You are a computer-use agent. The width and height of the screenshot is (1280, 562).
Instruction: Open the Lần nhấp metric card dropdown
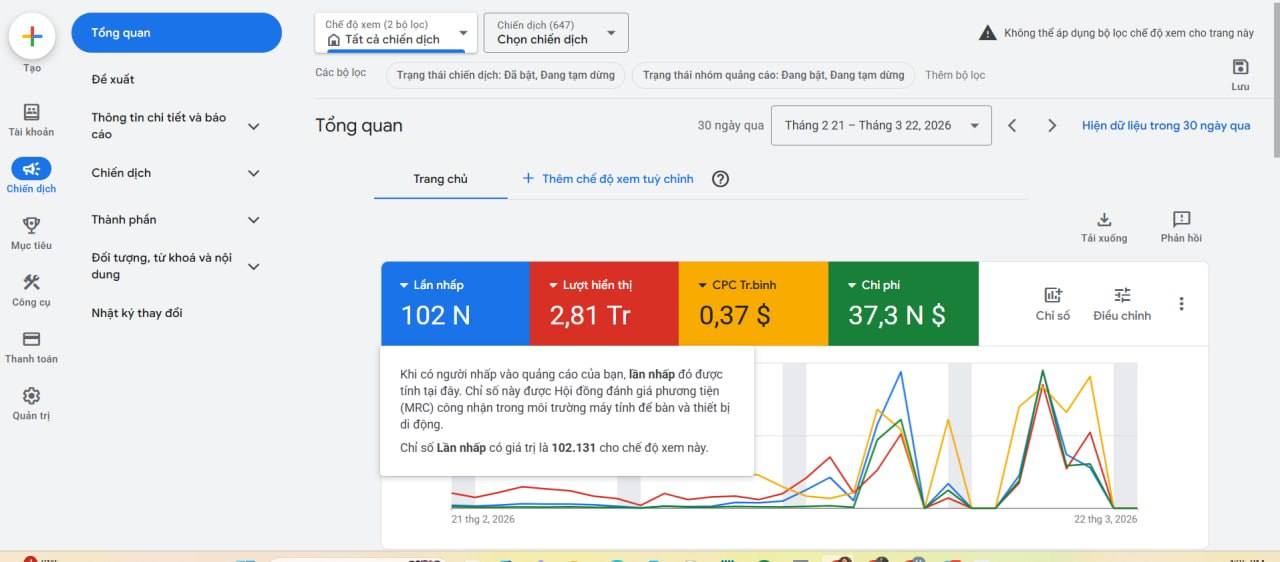[405, 285]
